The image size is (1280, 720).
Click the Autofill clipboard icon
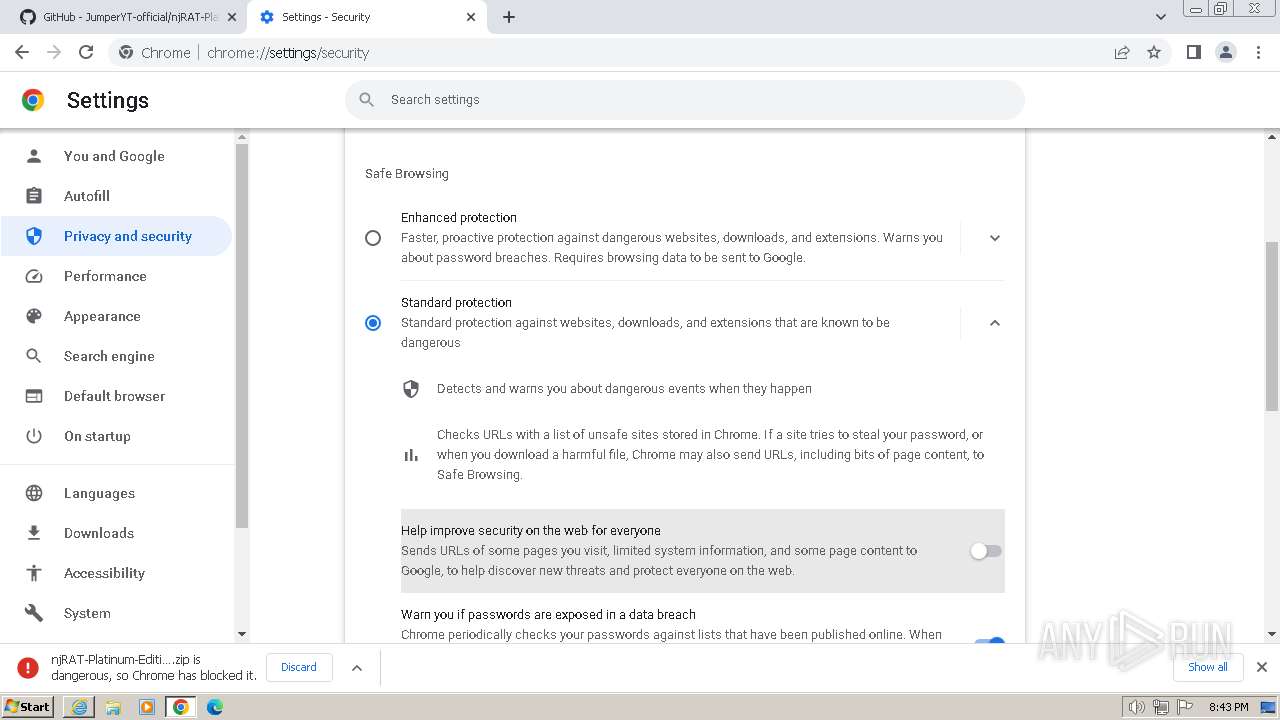click(34, 196)
